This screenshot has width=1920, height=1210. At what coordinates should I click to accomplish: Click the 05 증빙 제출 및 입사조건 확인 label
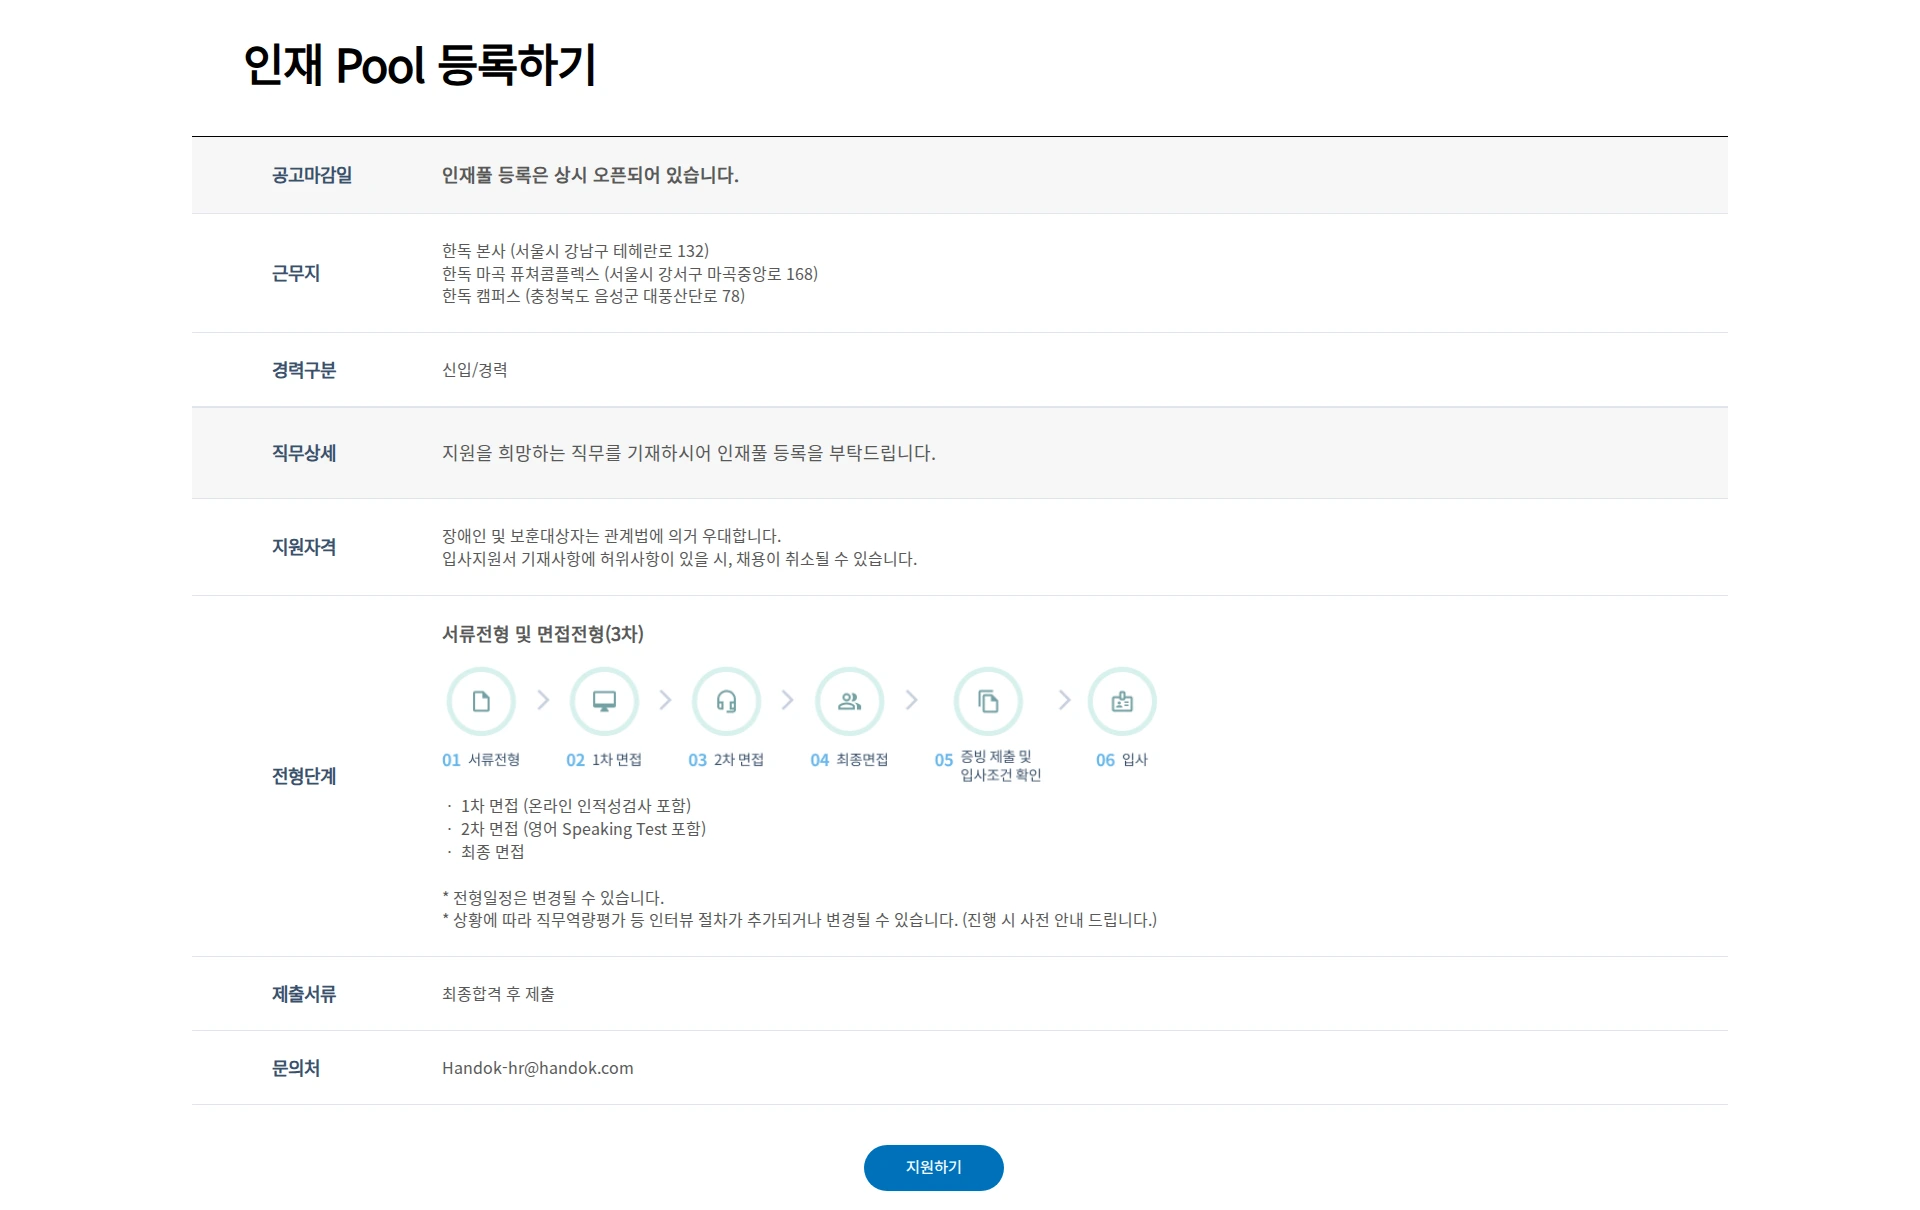(988, 766)
